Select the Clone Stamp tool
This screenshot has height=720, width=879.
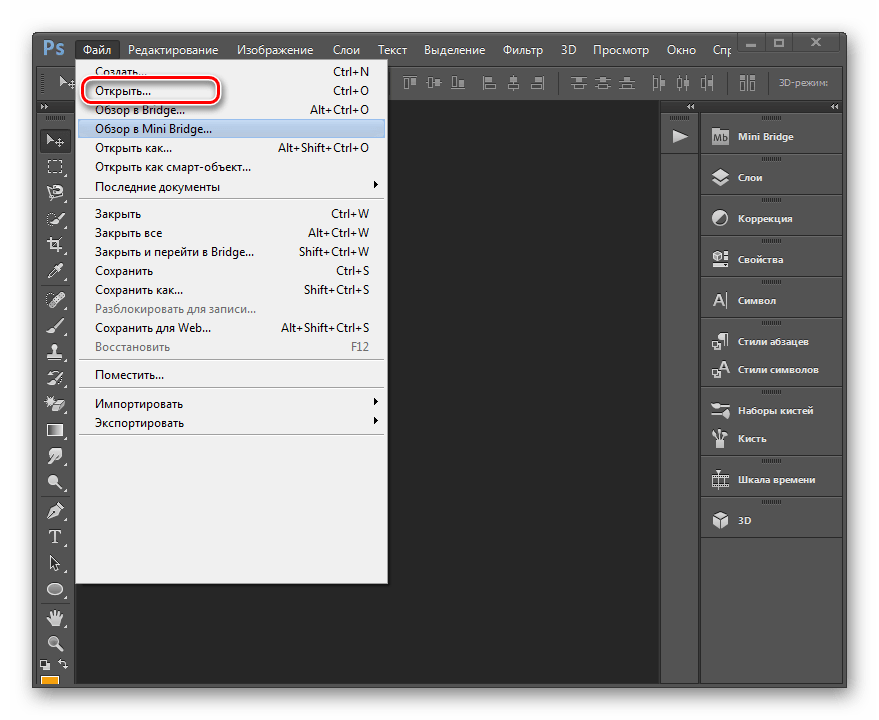coord(55,351)
